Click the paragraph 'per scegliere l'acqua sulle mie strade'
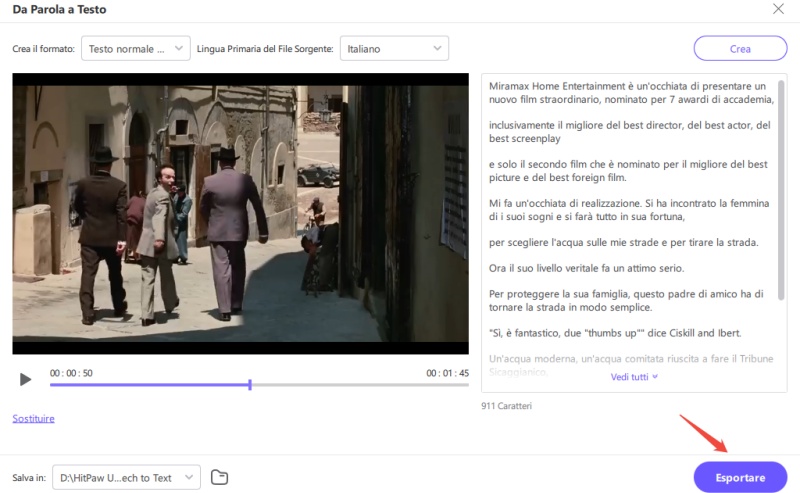 click(623, 242)
